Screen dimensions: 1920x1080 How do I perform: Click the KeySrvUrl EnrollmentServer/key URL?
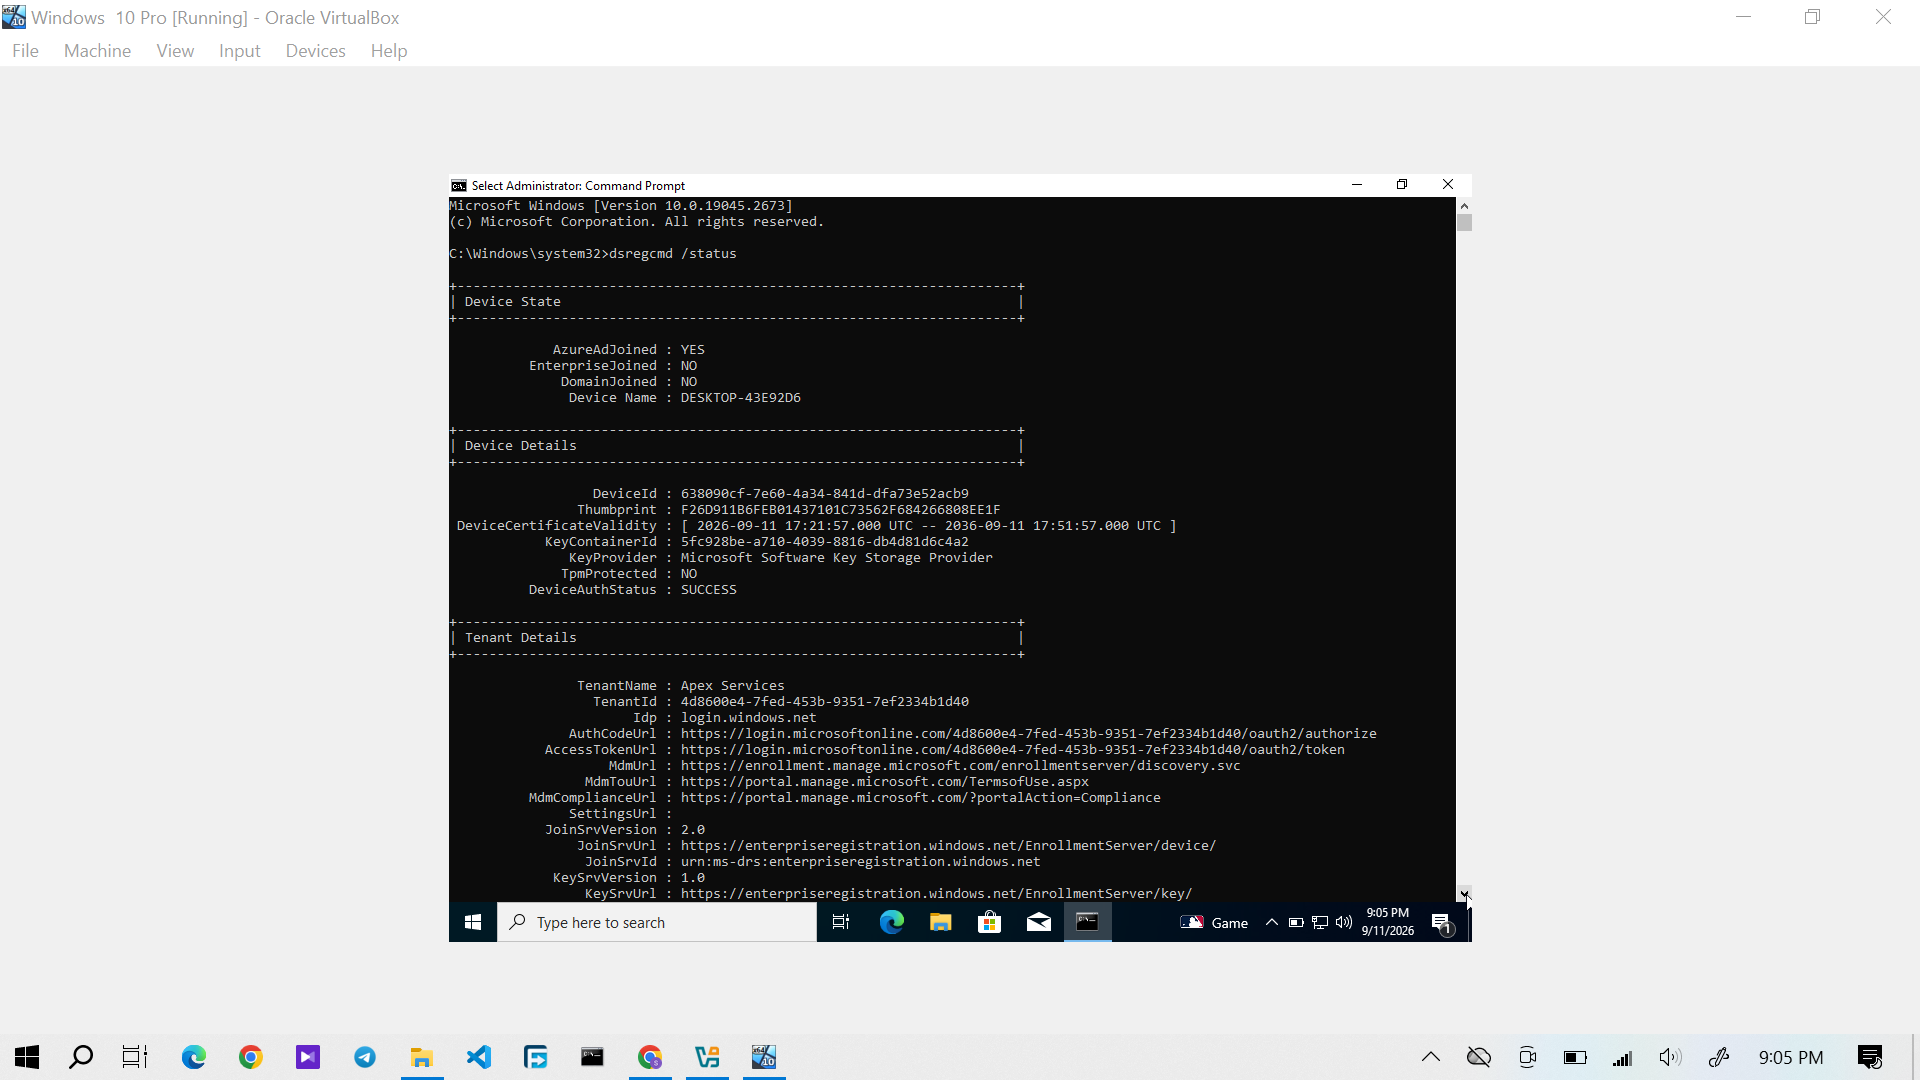(936, 893)
